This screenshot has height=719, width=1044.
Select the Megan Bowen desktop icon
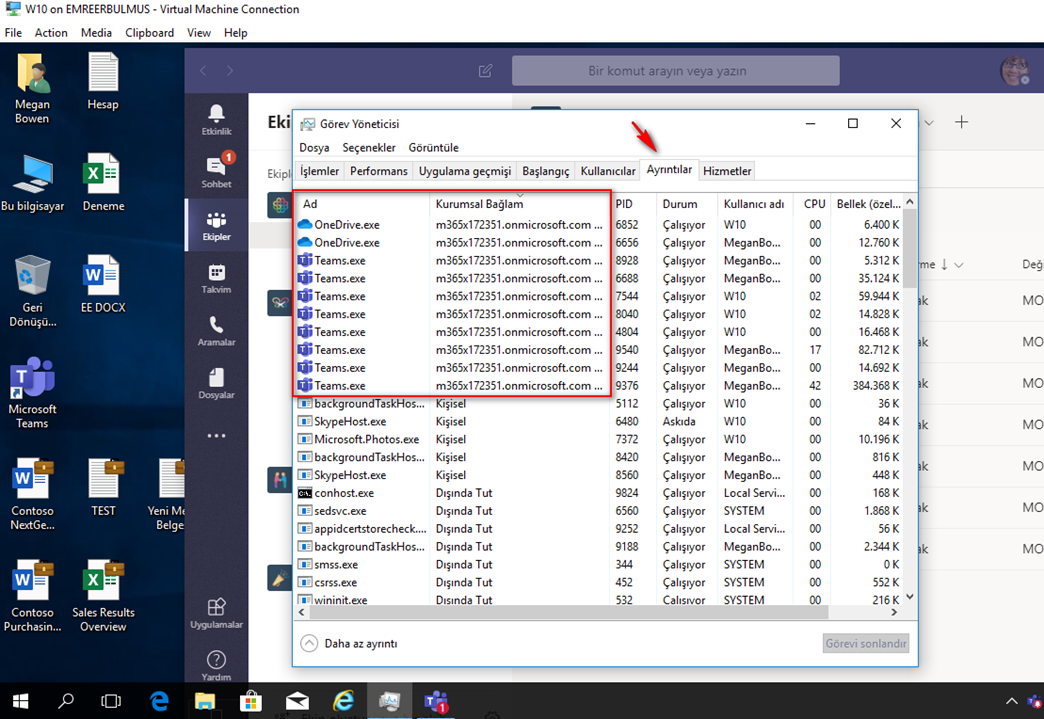click(32, 89)
